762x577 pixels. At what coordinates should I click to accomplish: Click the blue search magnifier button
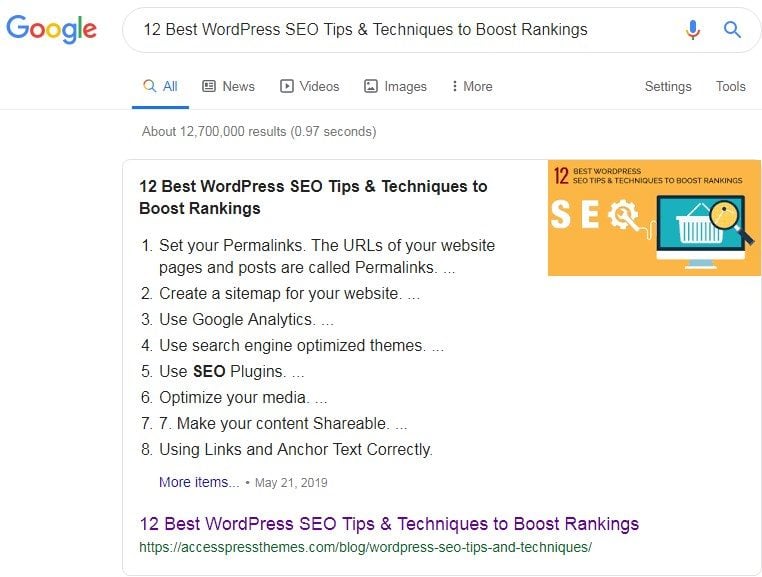(x=732, y=30)
